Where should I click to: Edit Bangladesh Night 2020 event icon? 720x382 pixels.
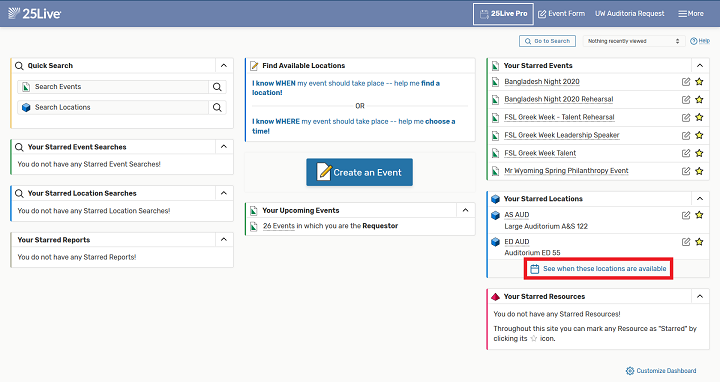coord(686,82)
